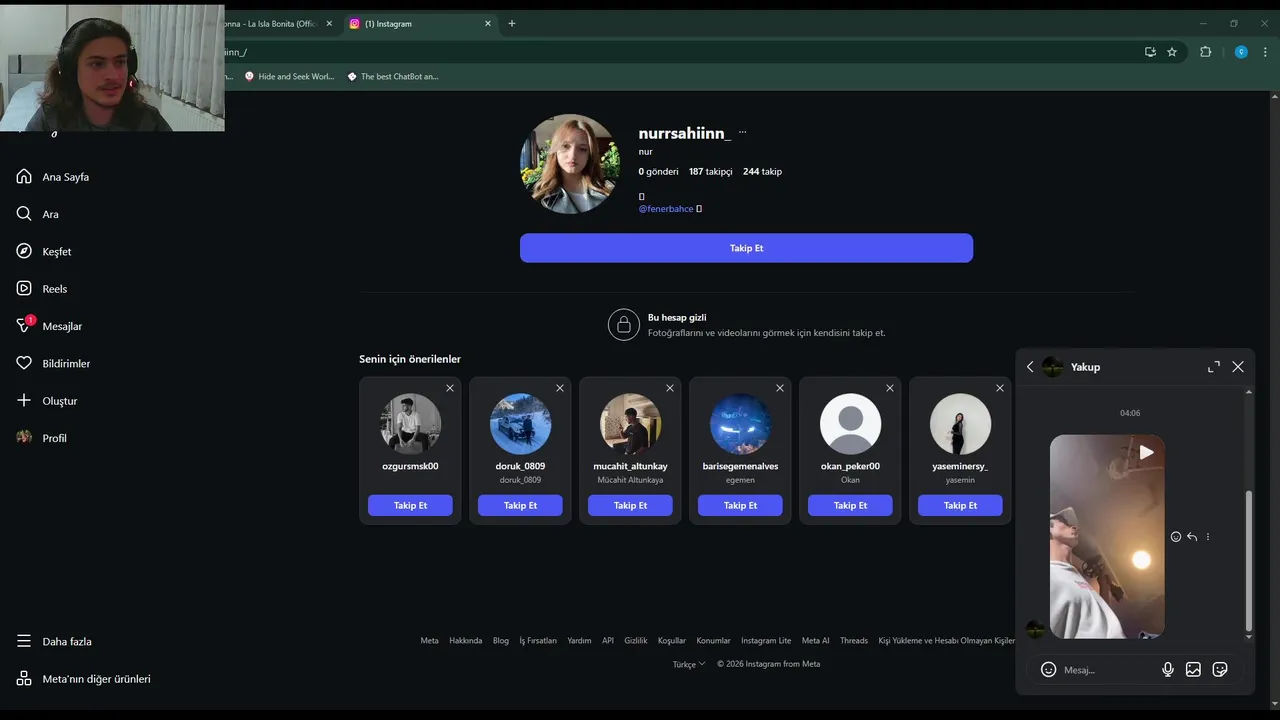Dismiss ozgursmsk00 suggestion card
The width and height of the screenshot is (1280, 720).
(x=450, y=388)
